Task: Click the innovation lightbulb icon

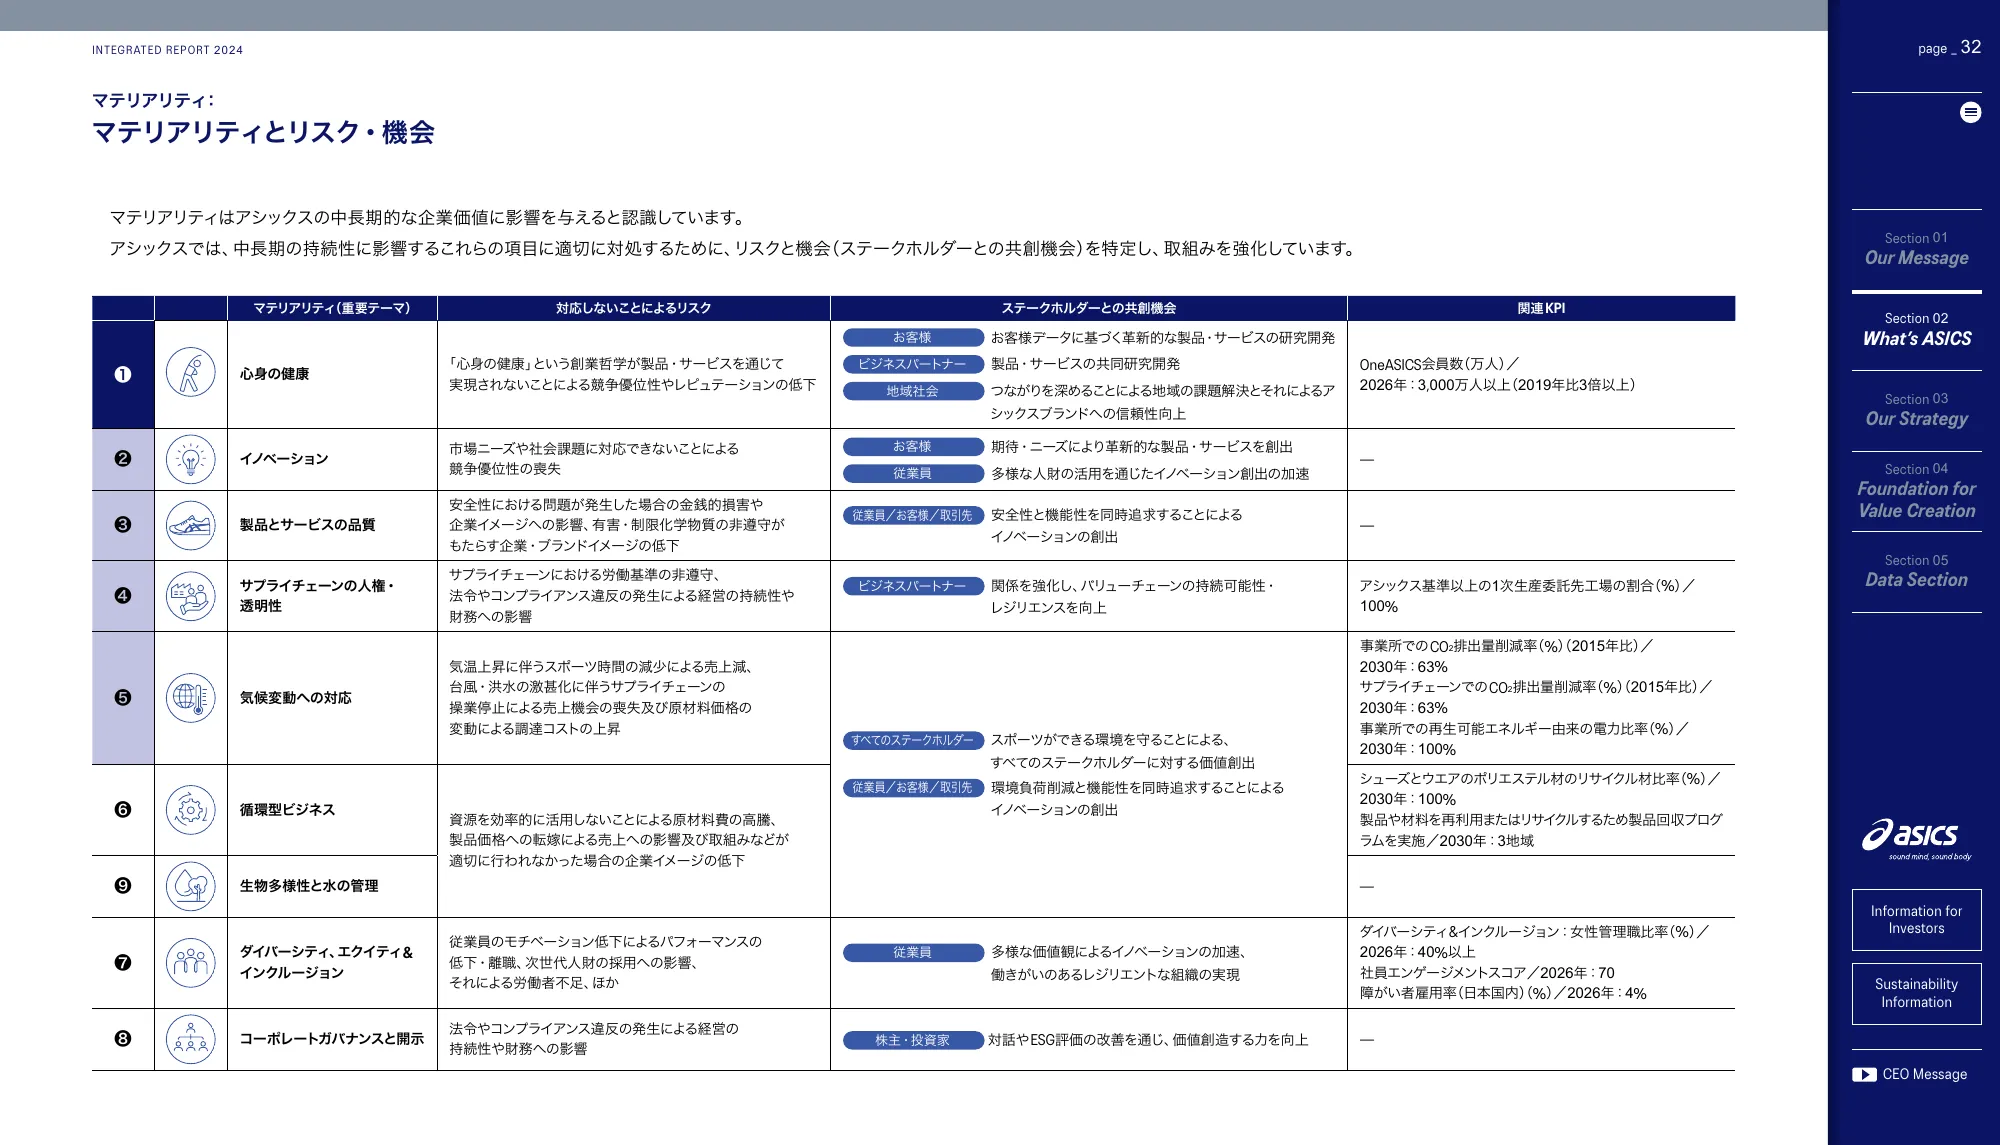Action: click(190, 459)
